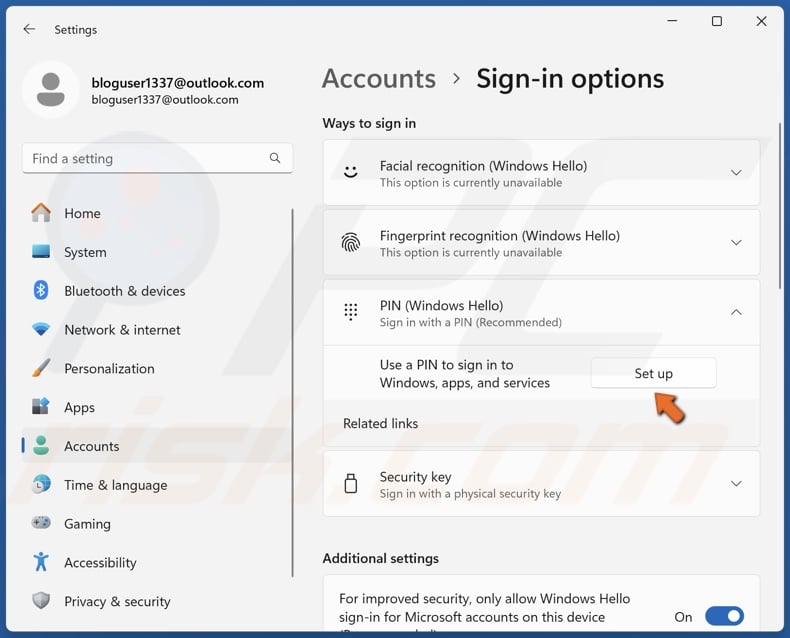790x638 pixels.
Task: Select the Personalization paintbrush icon
Action: tap(41, 368)
